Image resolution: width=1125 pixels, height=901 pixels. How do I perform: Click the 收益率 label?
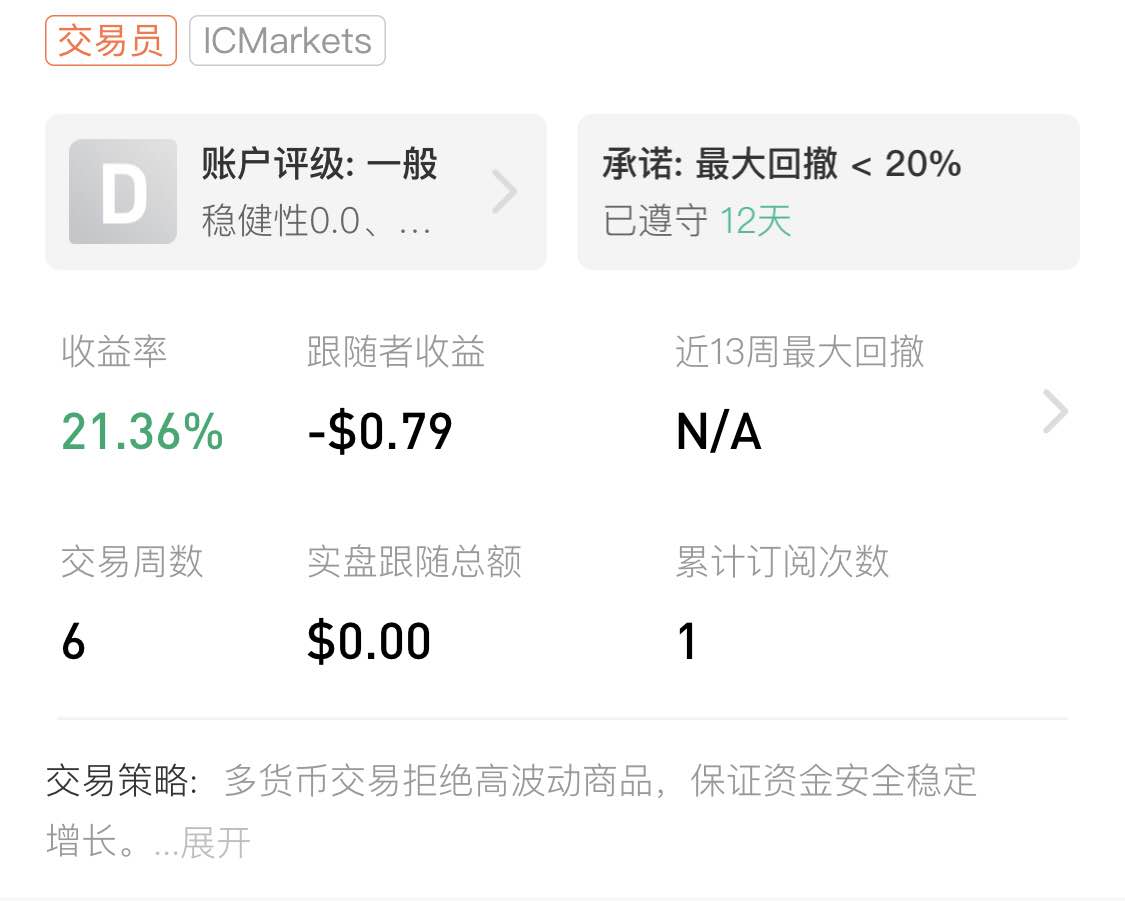(x=114, y=352)
